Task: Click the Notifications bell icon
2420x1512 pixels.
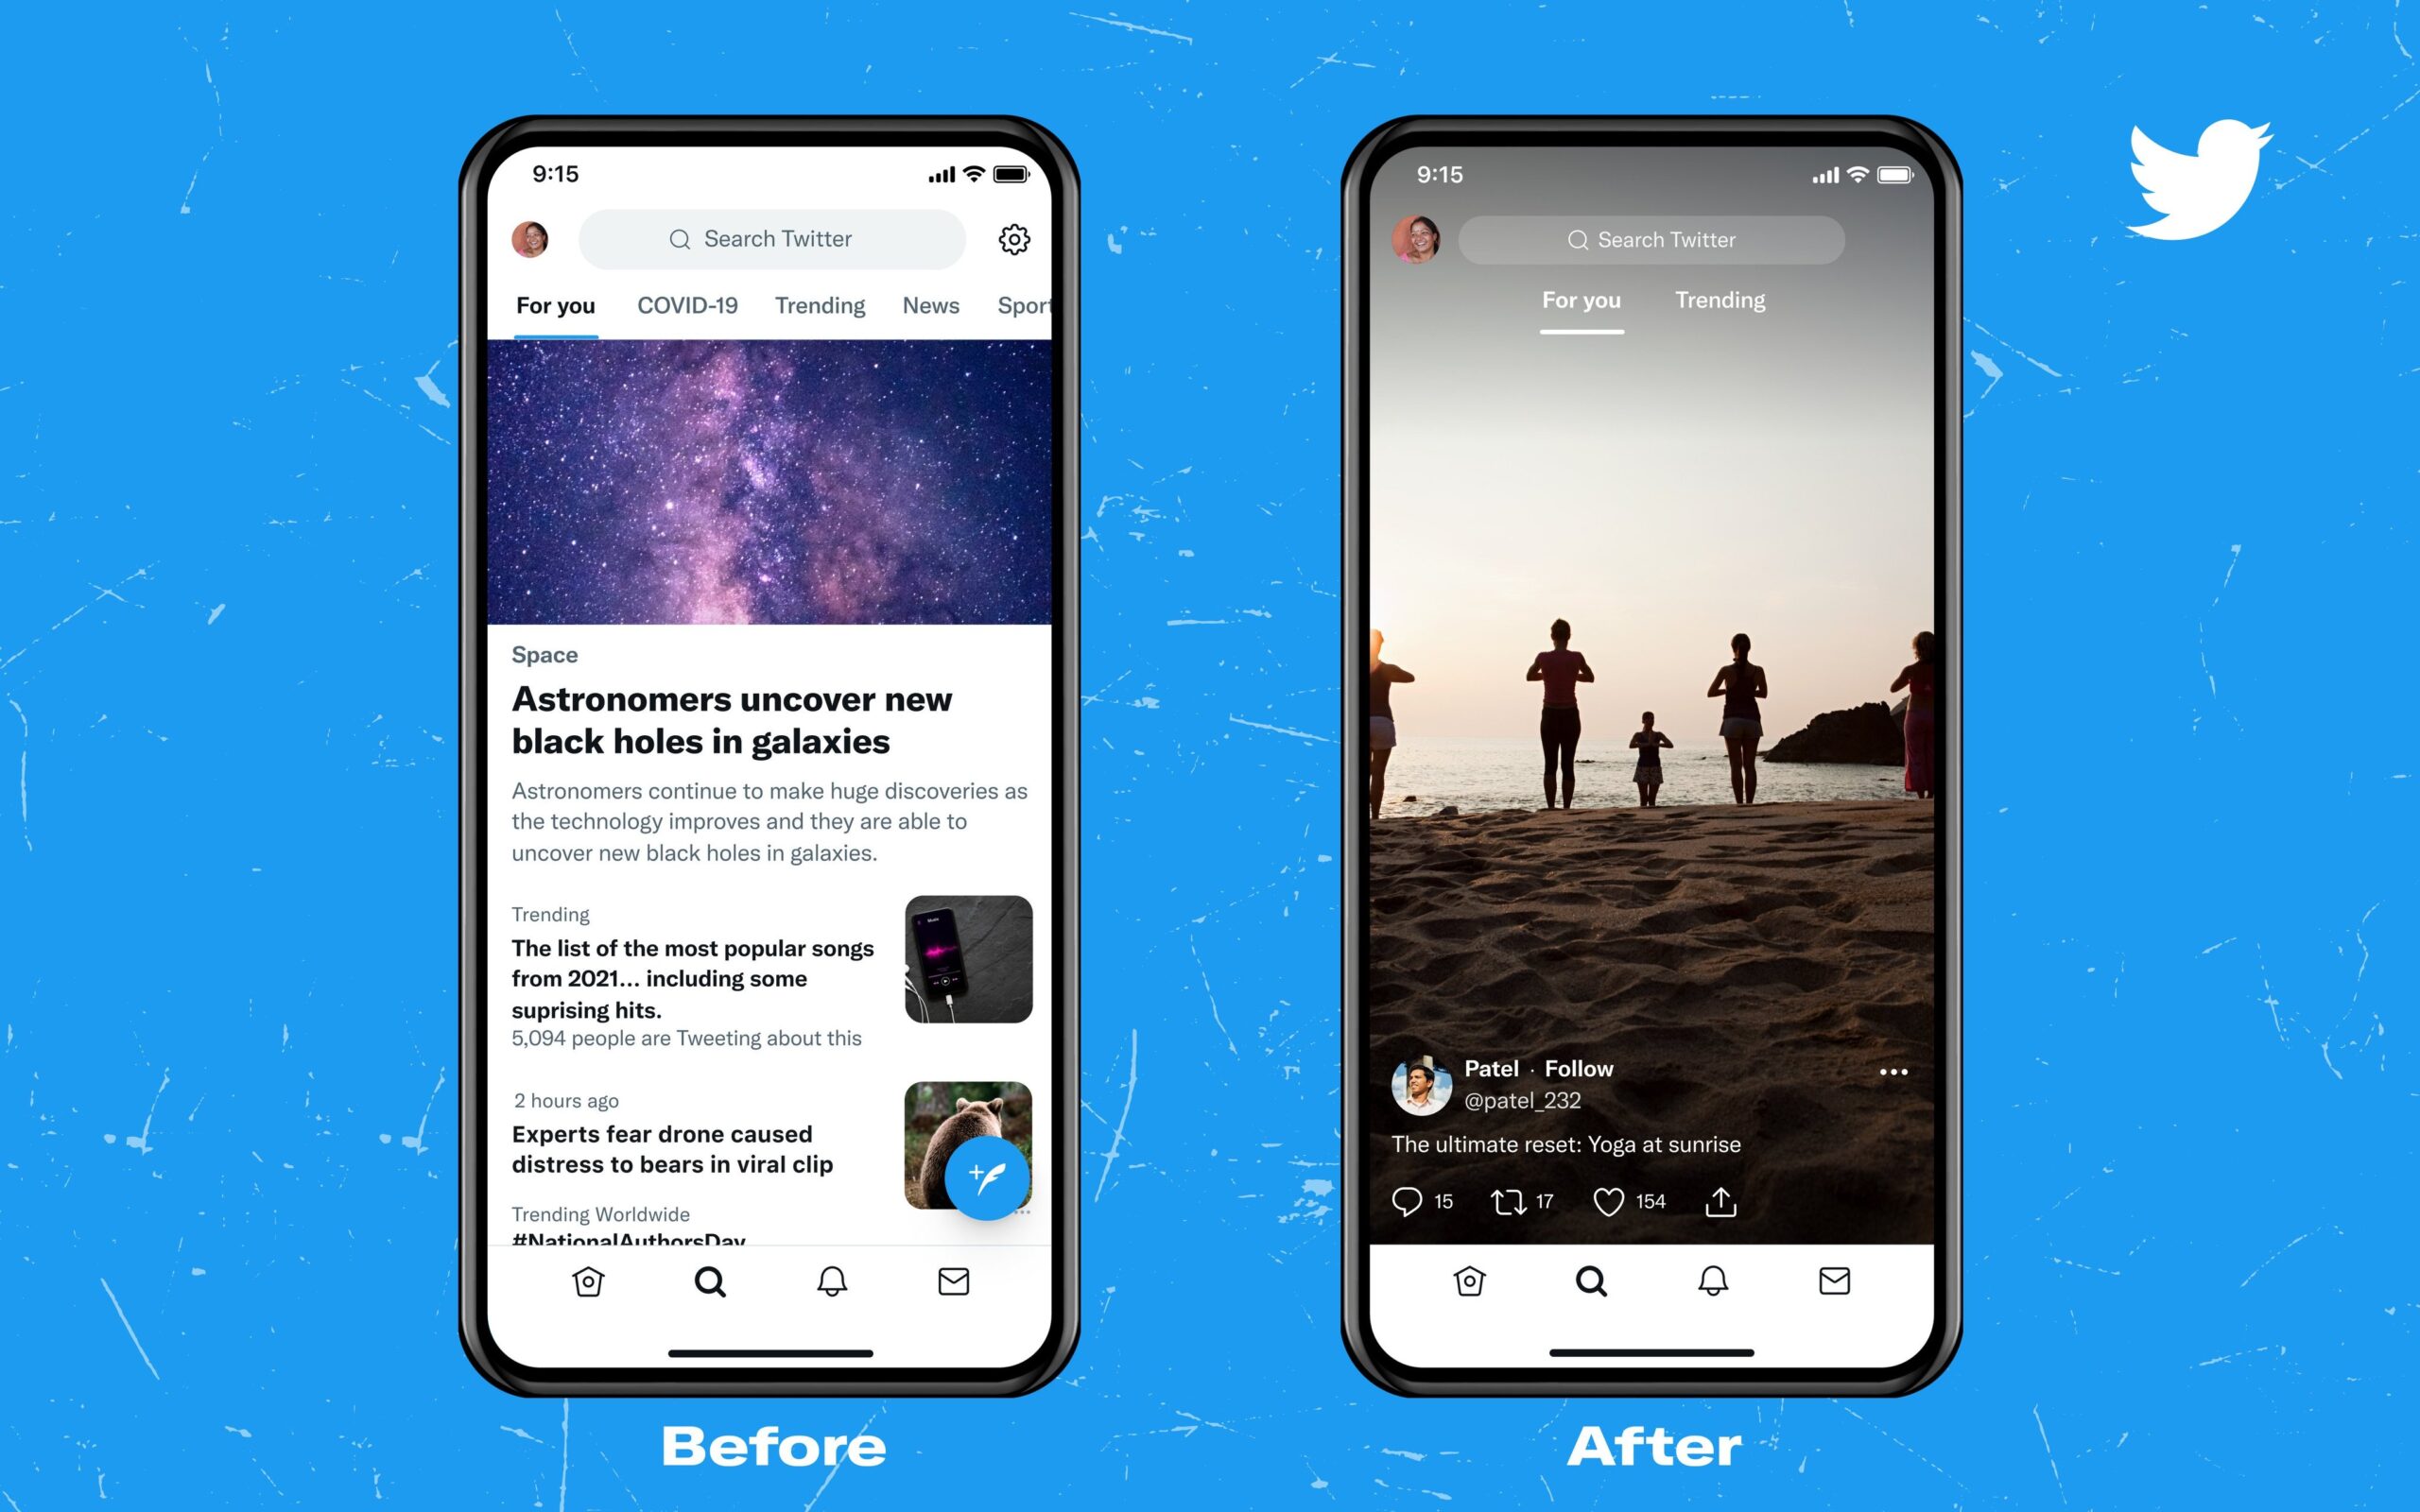Action: point(835,1287)
